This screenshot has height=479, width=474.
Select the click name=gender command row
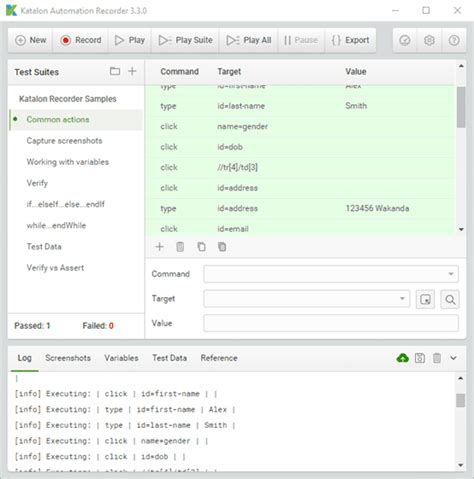(301, 126)
